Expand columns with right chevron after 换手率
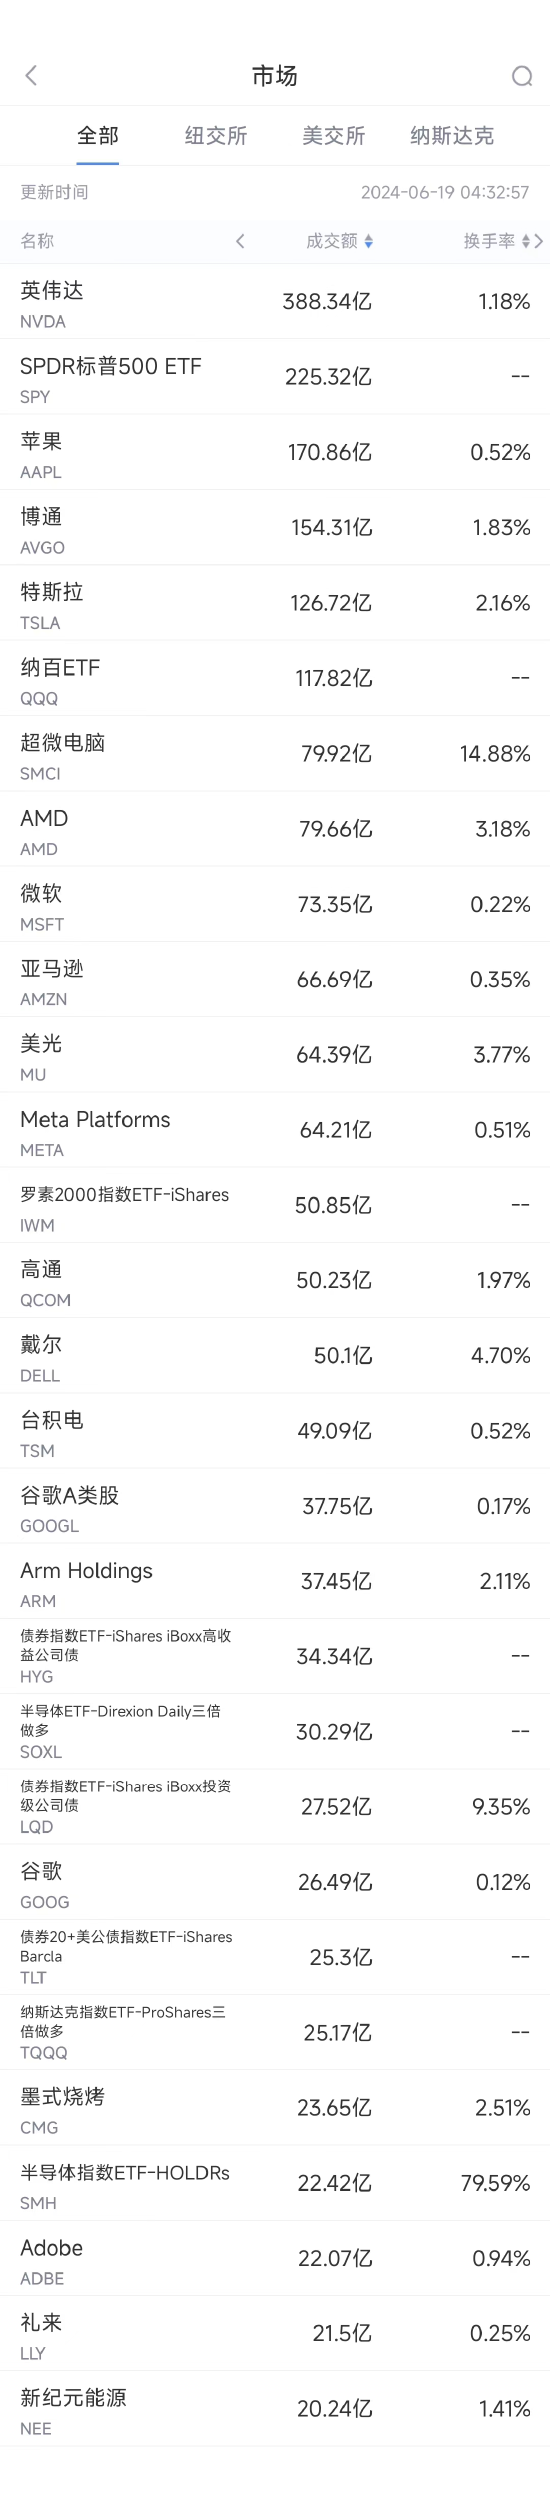Screen dimensions: 550x2507 click(540, 241)
